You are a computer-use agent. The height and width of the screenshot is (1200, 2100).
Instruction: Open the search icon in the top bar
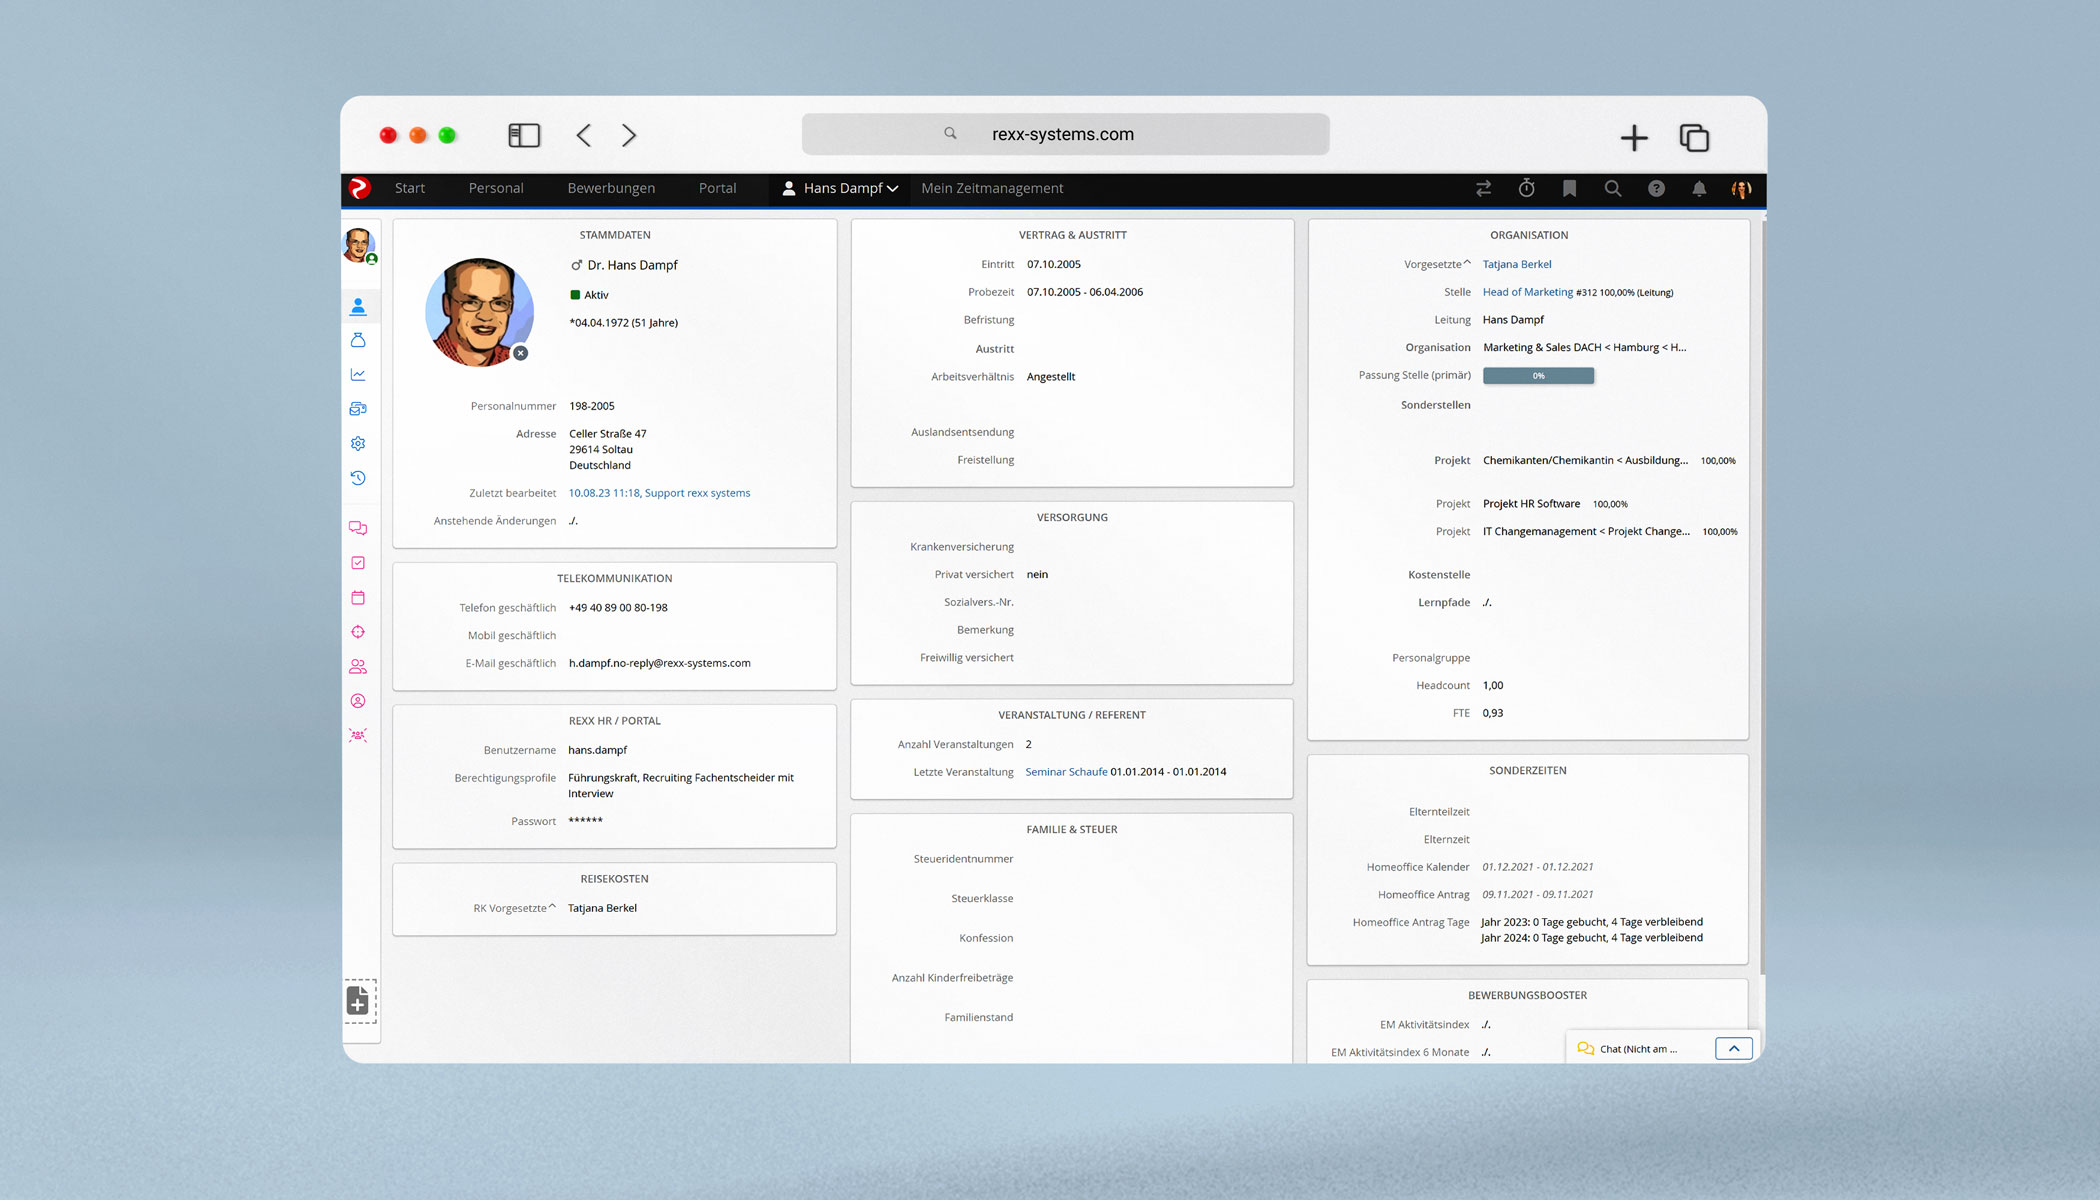(x=1612, y=188)
